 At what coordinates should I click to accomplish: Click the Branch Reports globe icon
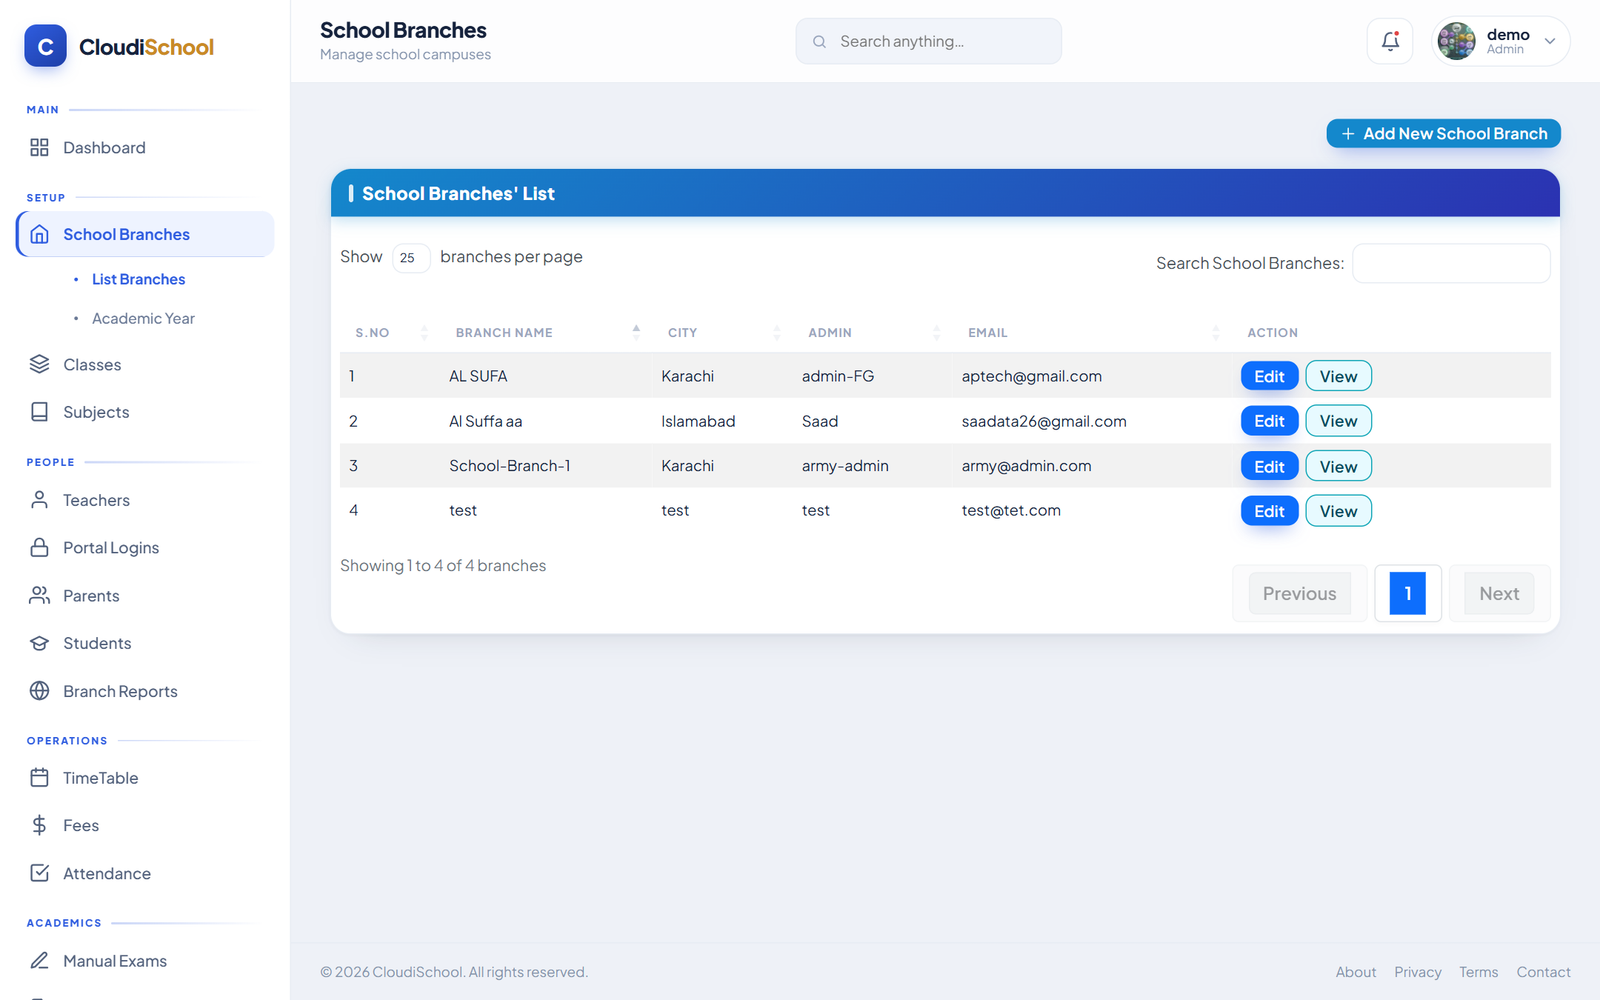point(39,691)
